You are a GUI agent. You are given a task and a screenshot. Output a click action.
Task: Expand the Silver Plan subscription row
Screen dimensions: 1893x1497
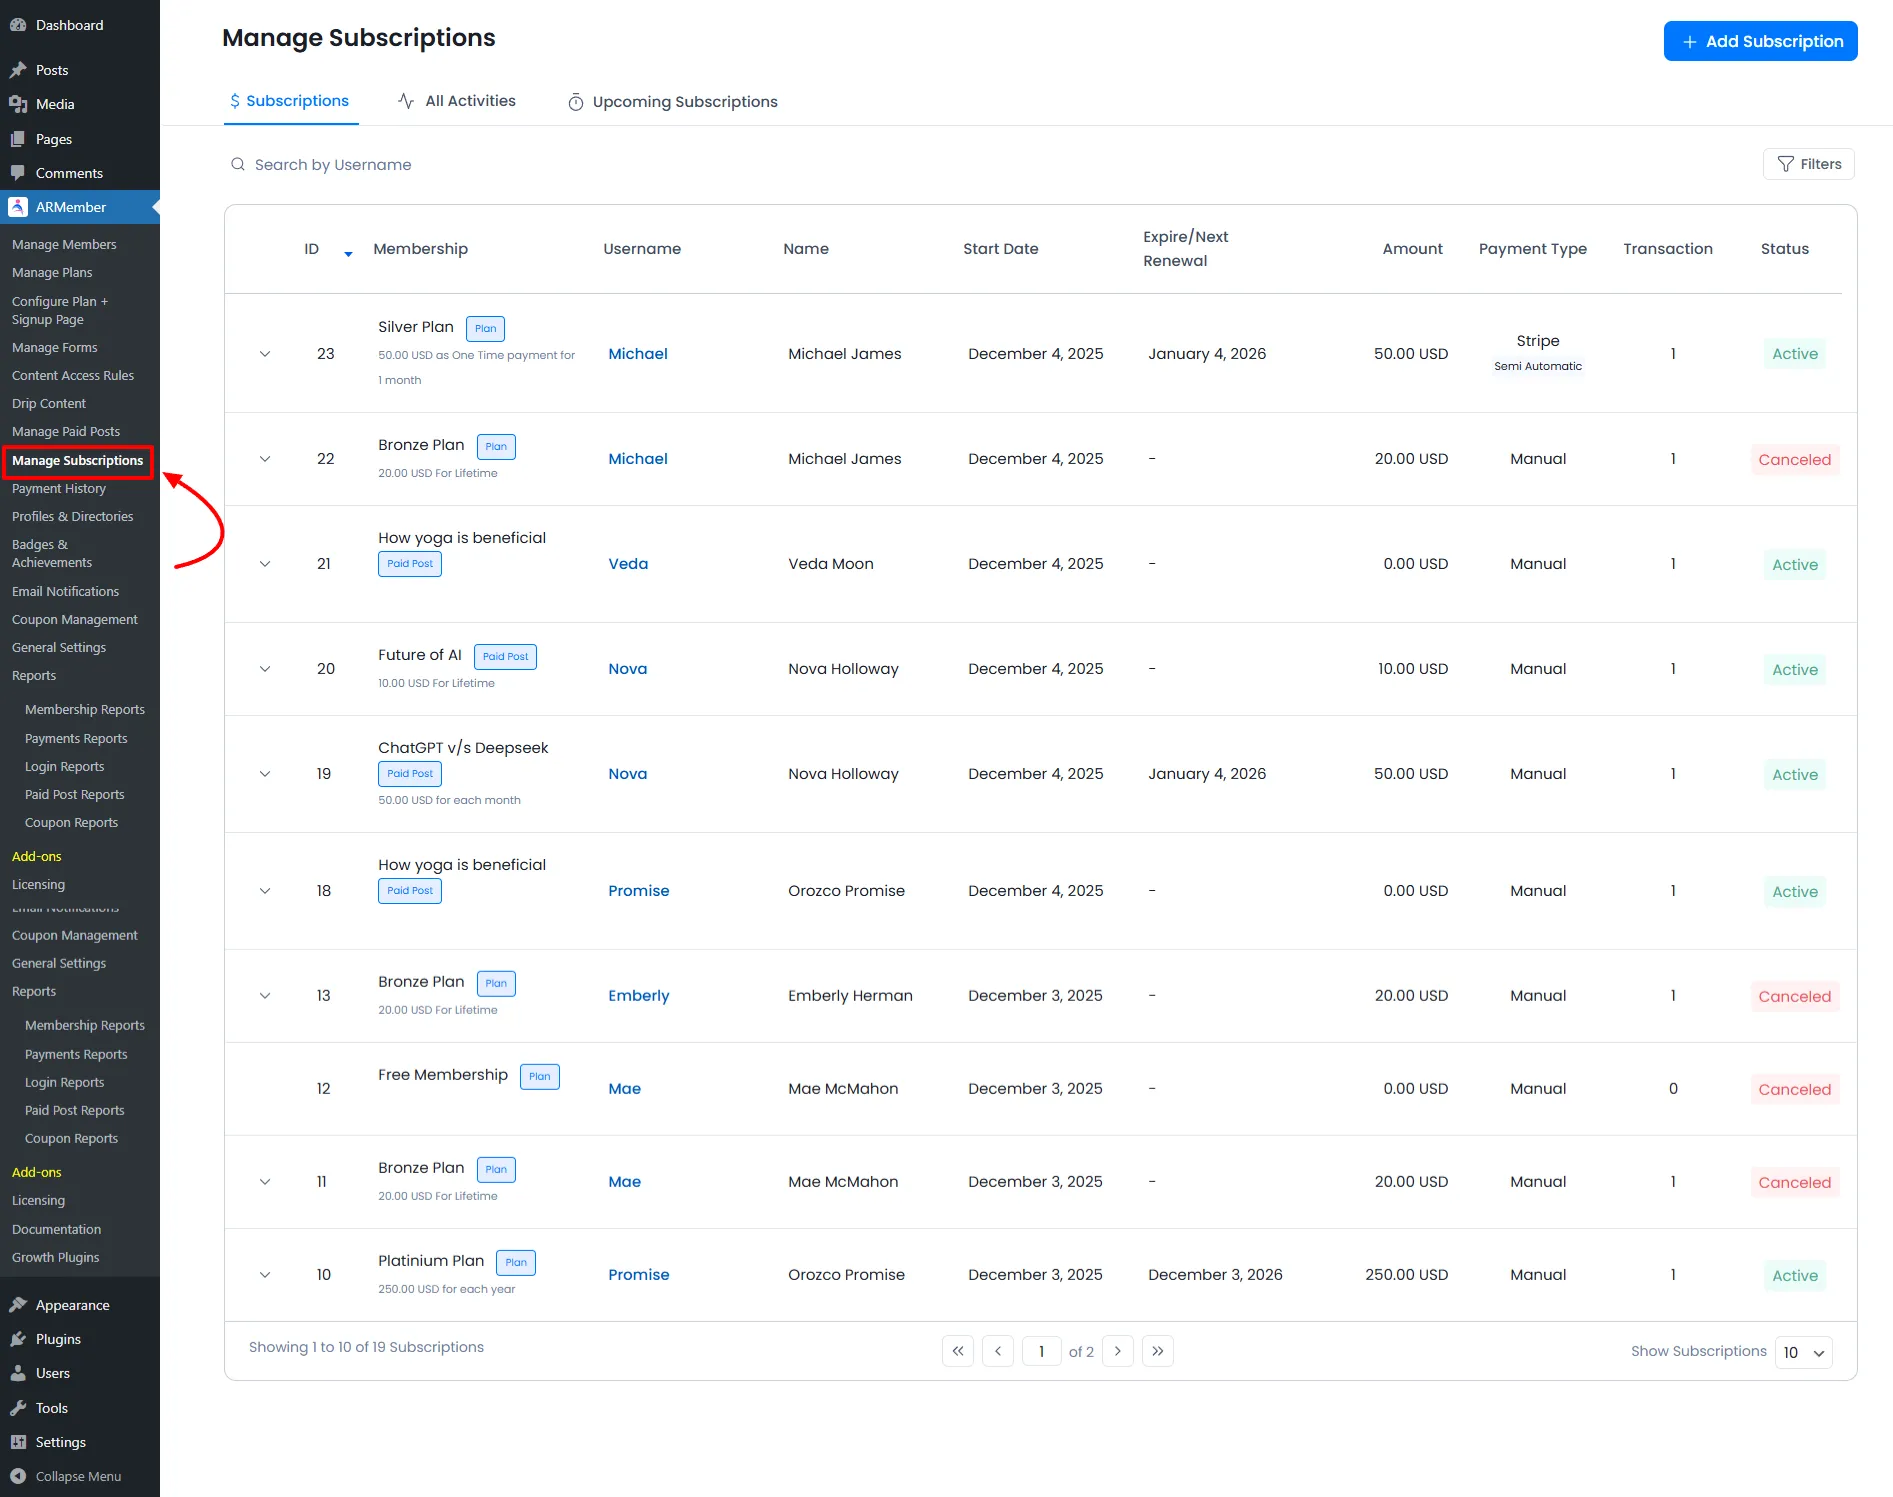click(265, 353)
